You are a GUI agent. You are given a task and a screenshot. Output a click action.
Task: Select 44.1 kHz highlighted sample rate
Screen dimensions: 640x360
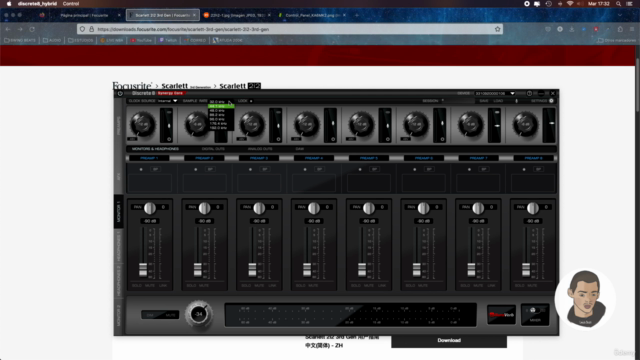pos(221,106)
